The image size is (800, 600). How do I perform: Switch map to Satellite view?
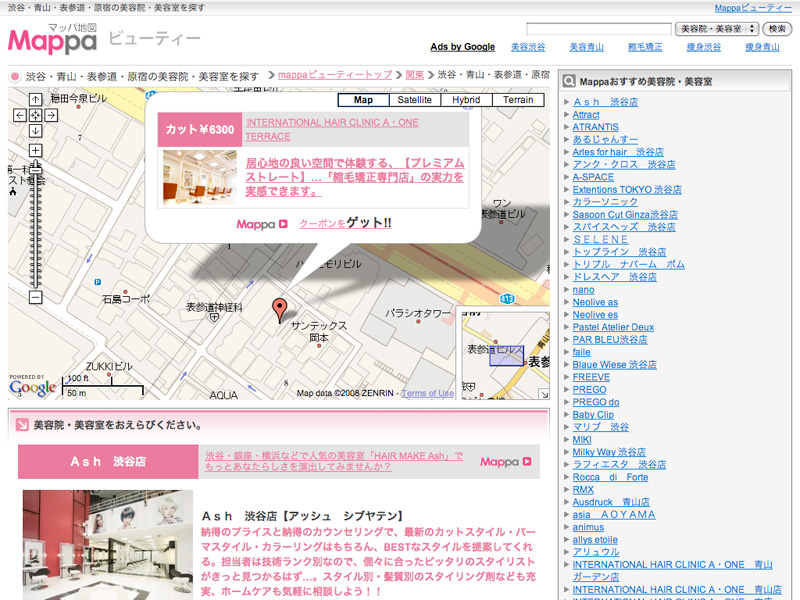tap(415, 100)
